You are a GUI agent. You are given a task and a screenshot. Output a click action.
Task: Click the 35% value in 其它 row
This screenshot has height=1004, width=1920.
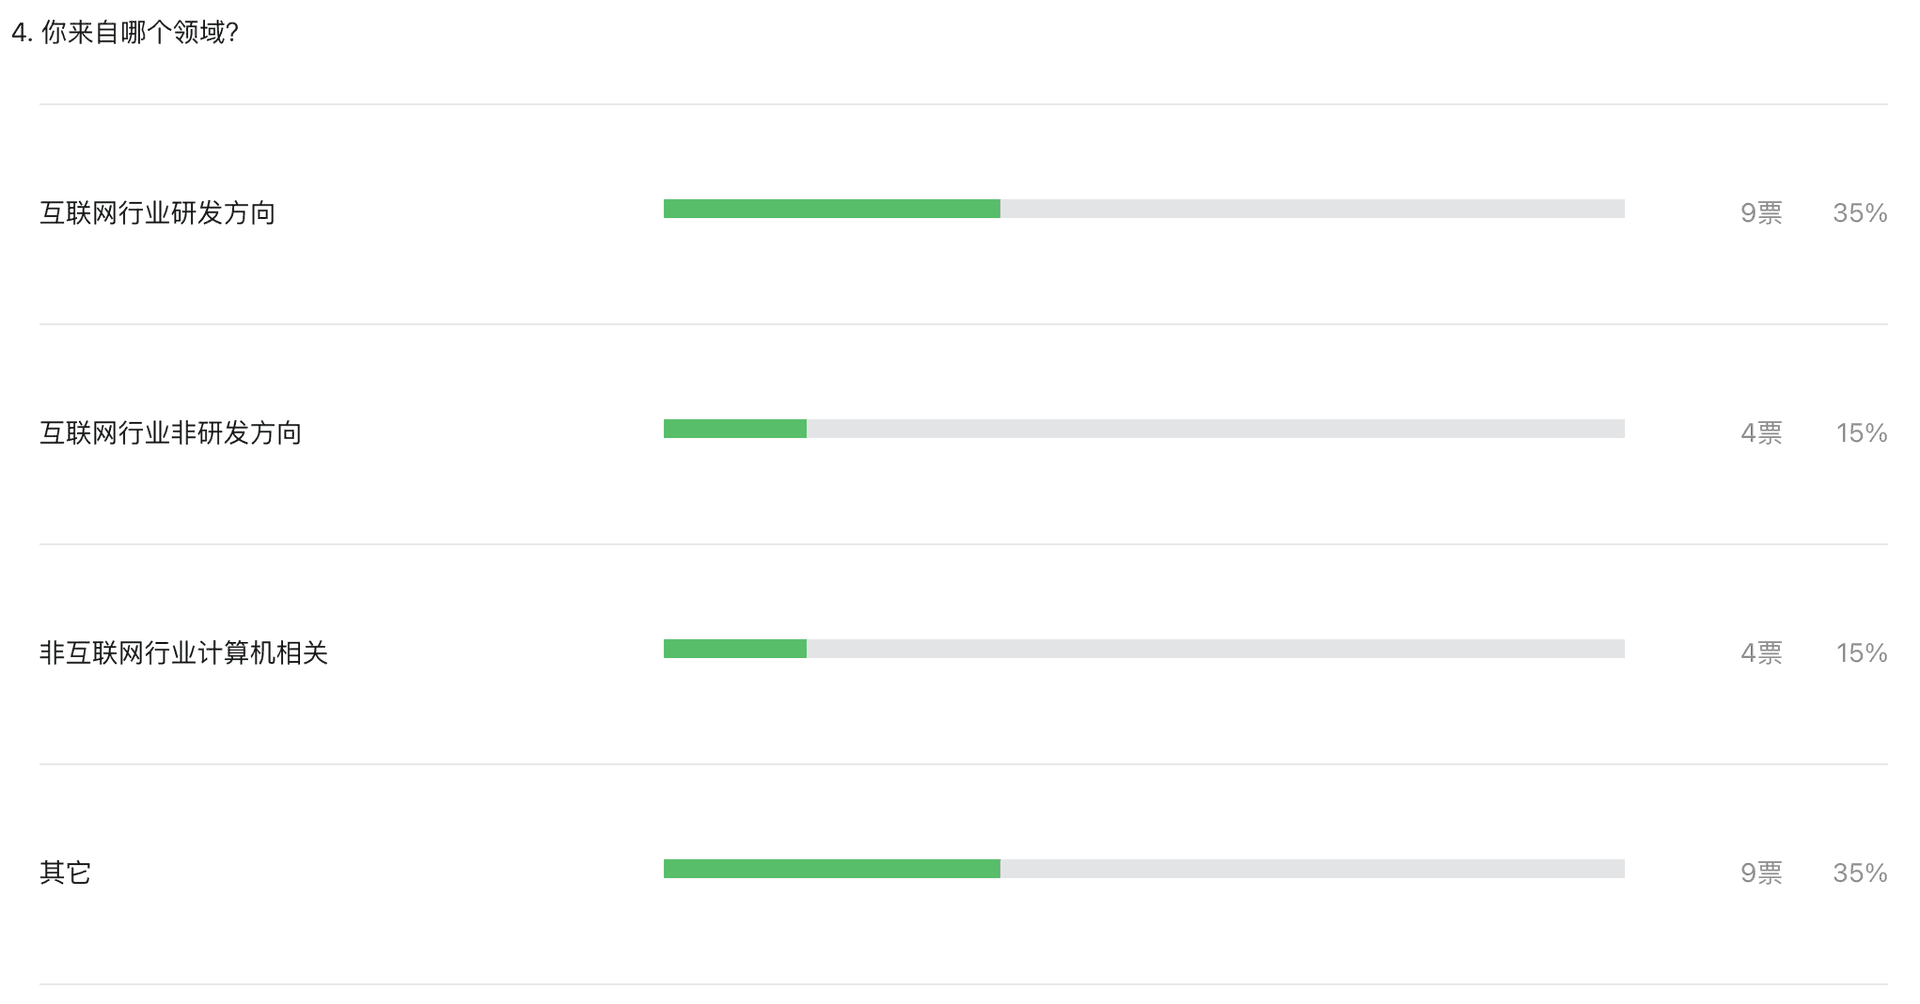click(x=1860, y=873)
